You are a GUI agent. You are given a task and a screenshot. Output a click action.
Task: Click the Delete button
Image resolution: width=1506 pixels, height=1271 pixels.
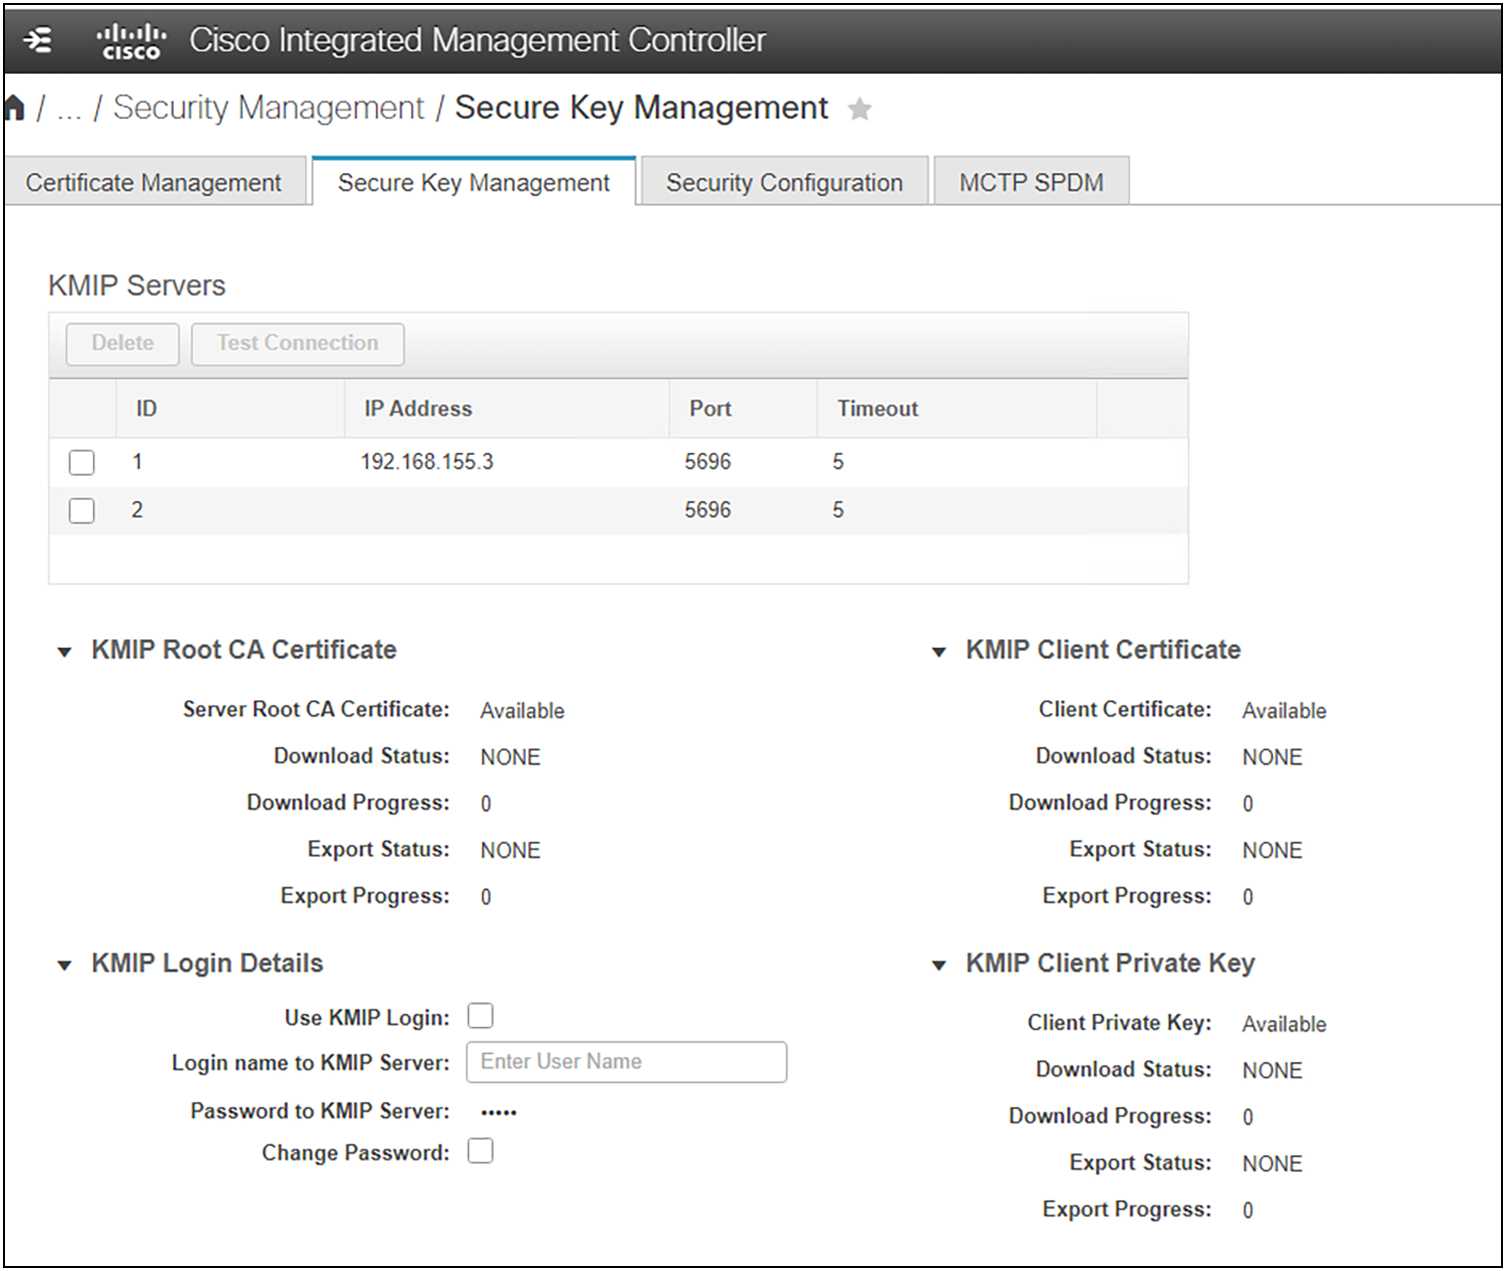[x=123, y=343]
